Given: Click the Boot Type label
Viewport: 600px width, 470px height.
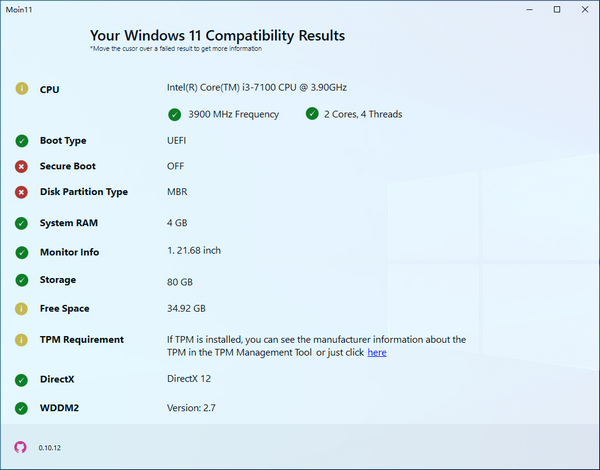Looking at the screenshot, I should [63, 141].
